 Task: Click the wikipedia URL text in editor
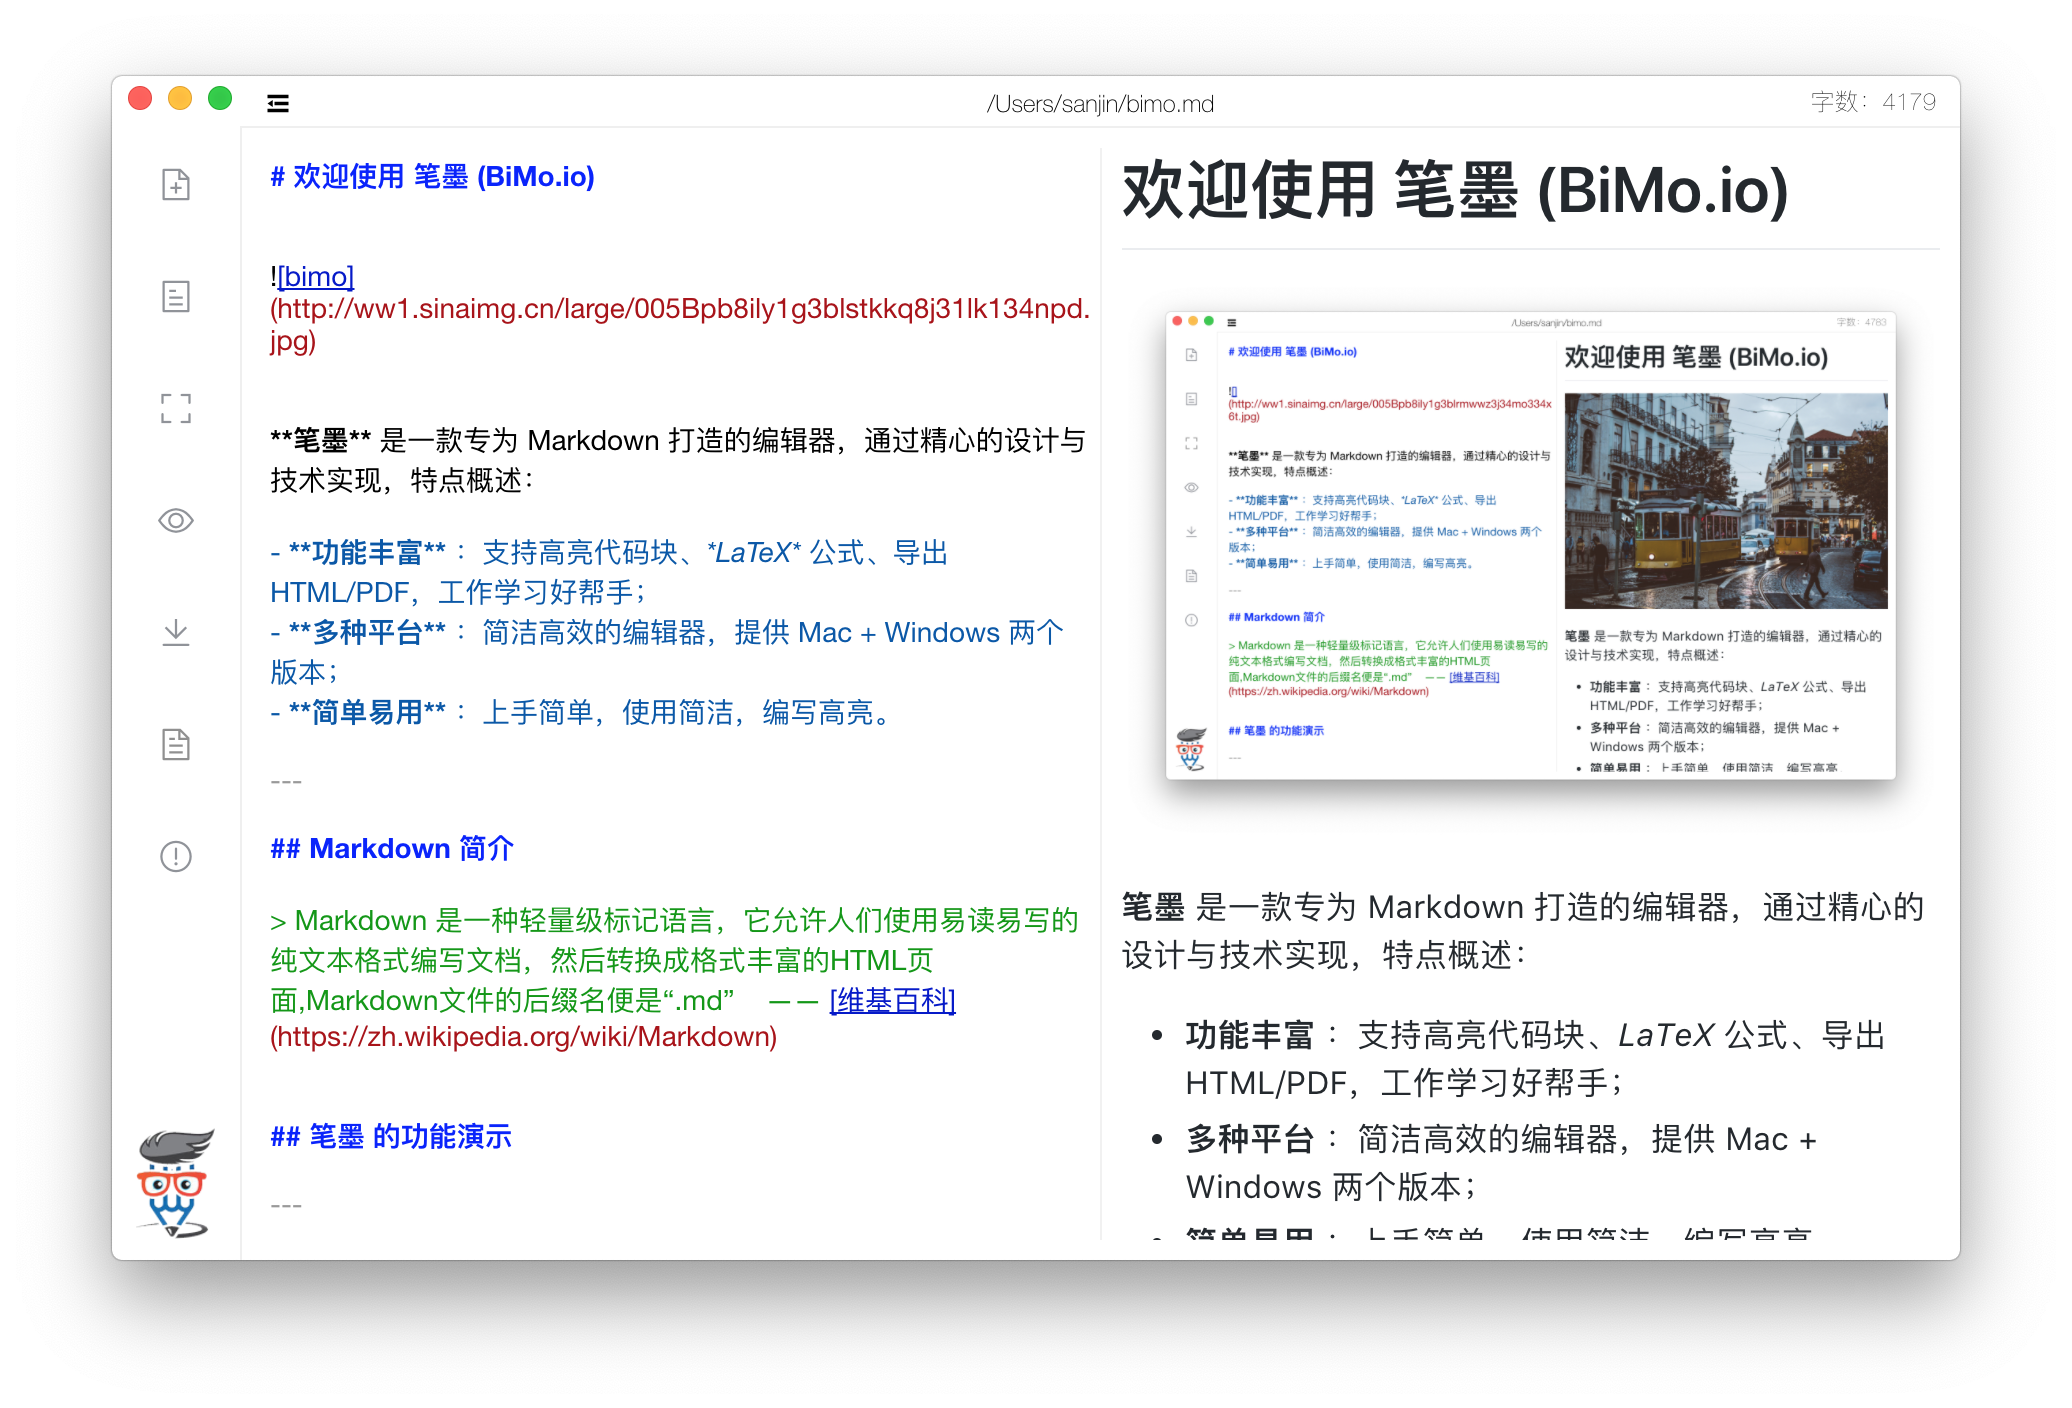point(523,1036)
